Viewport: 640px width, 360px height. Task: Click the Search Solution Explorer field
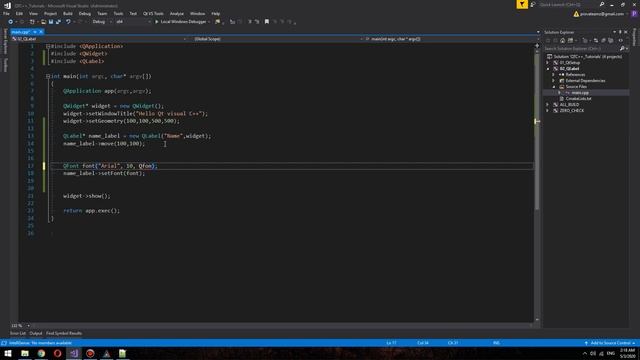click(x=581, y=49)
